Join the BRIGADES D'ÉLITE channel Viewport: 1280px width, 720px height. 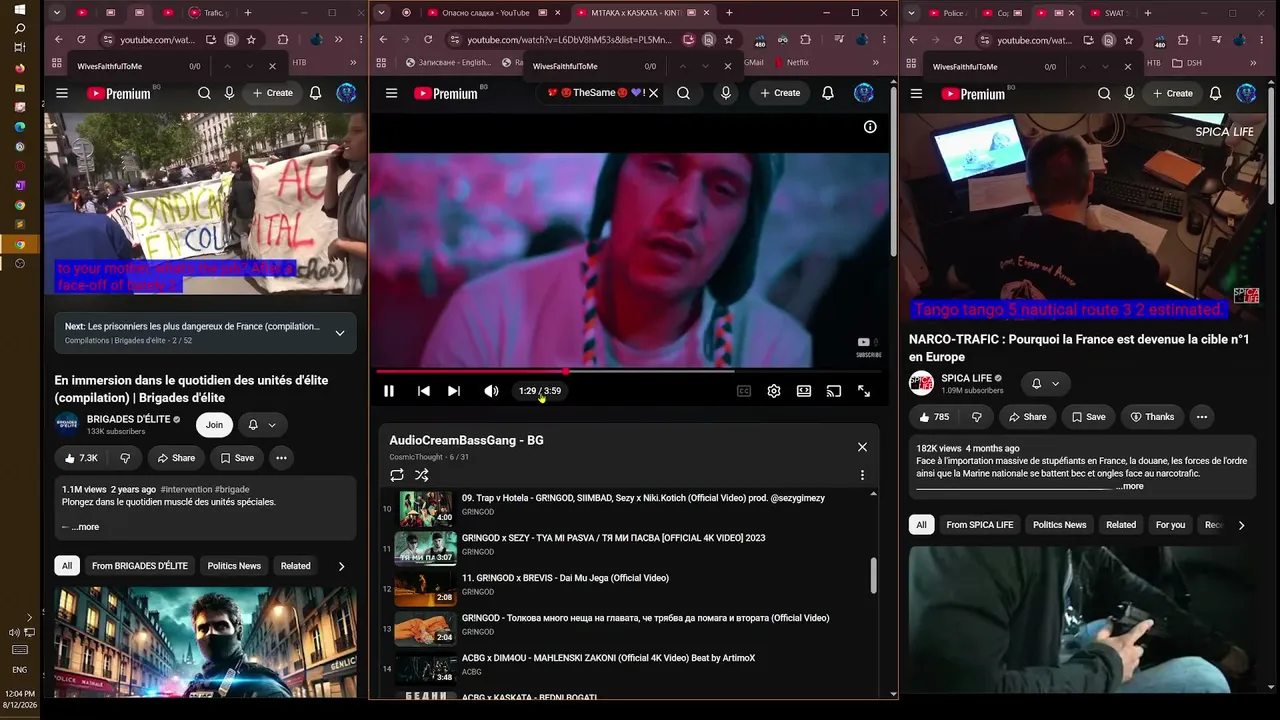coord(214,425)
